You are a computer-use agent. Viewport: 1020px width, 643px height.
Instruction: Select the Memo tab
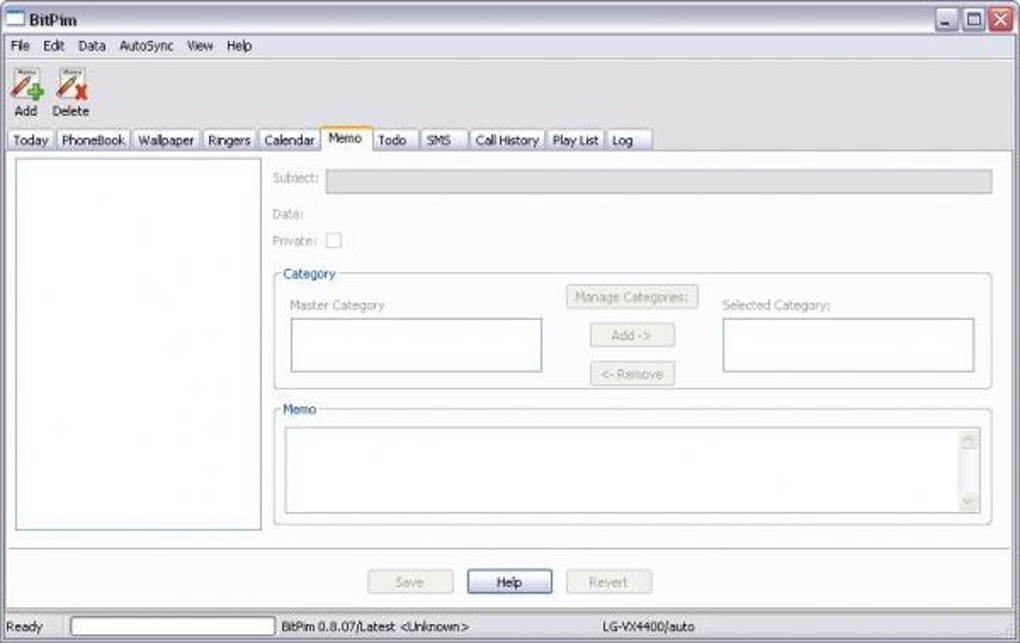pos(345,138)
